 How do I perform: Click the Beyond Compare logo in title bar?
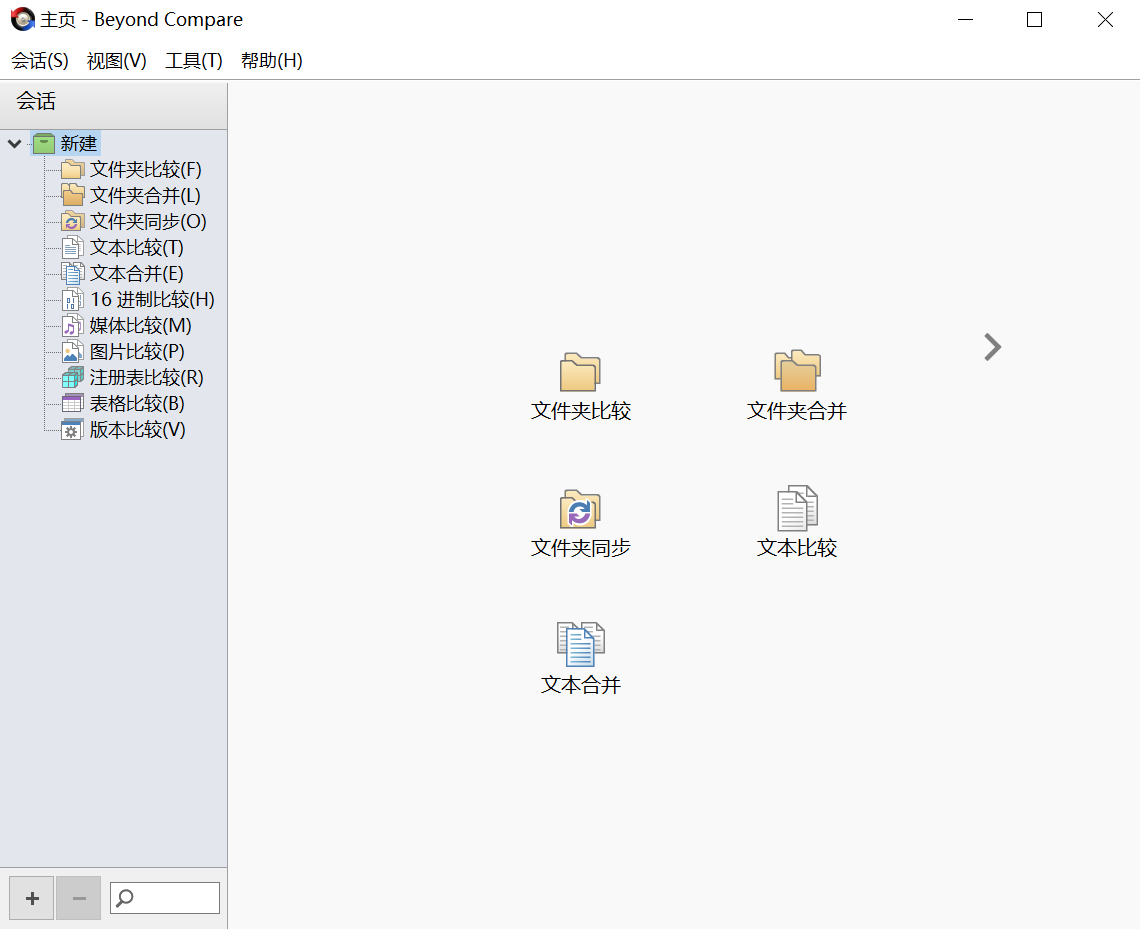tap(23, 19)
